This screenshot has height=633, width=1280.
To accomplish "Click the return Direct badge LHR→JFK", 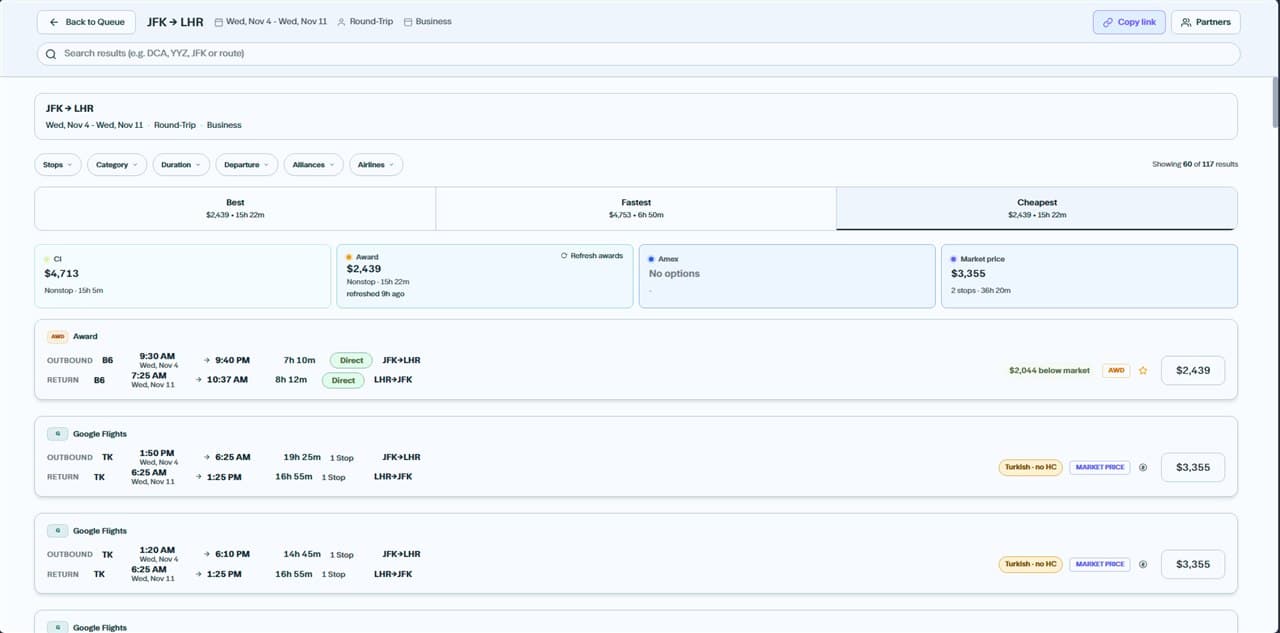I will tap(343, 380).
